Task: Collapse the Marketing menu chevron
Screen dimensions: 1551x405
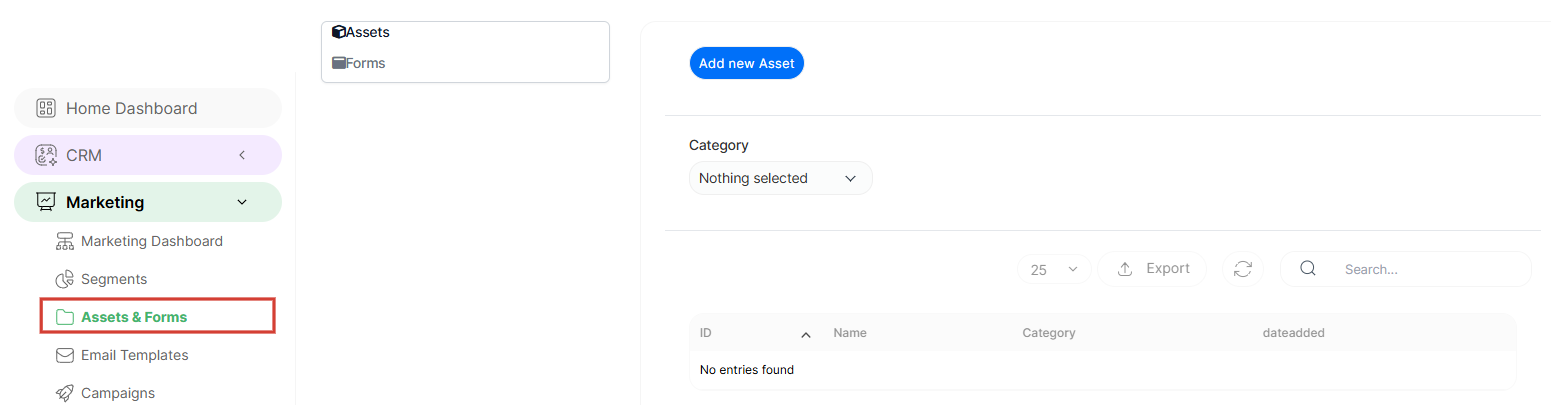Action: click(242, 202)
